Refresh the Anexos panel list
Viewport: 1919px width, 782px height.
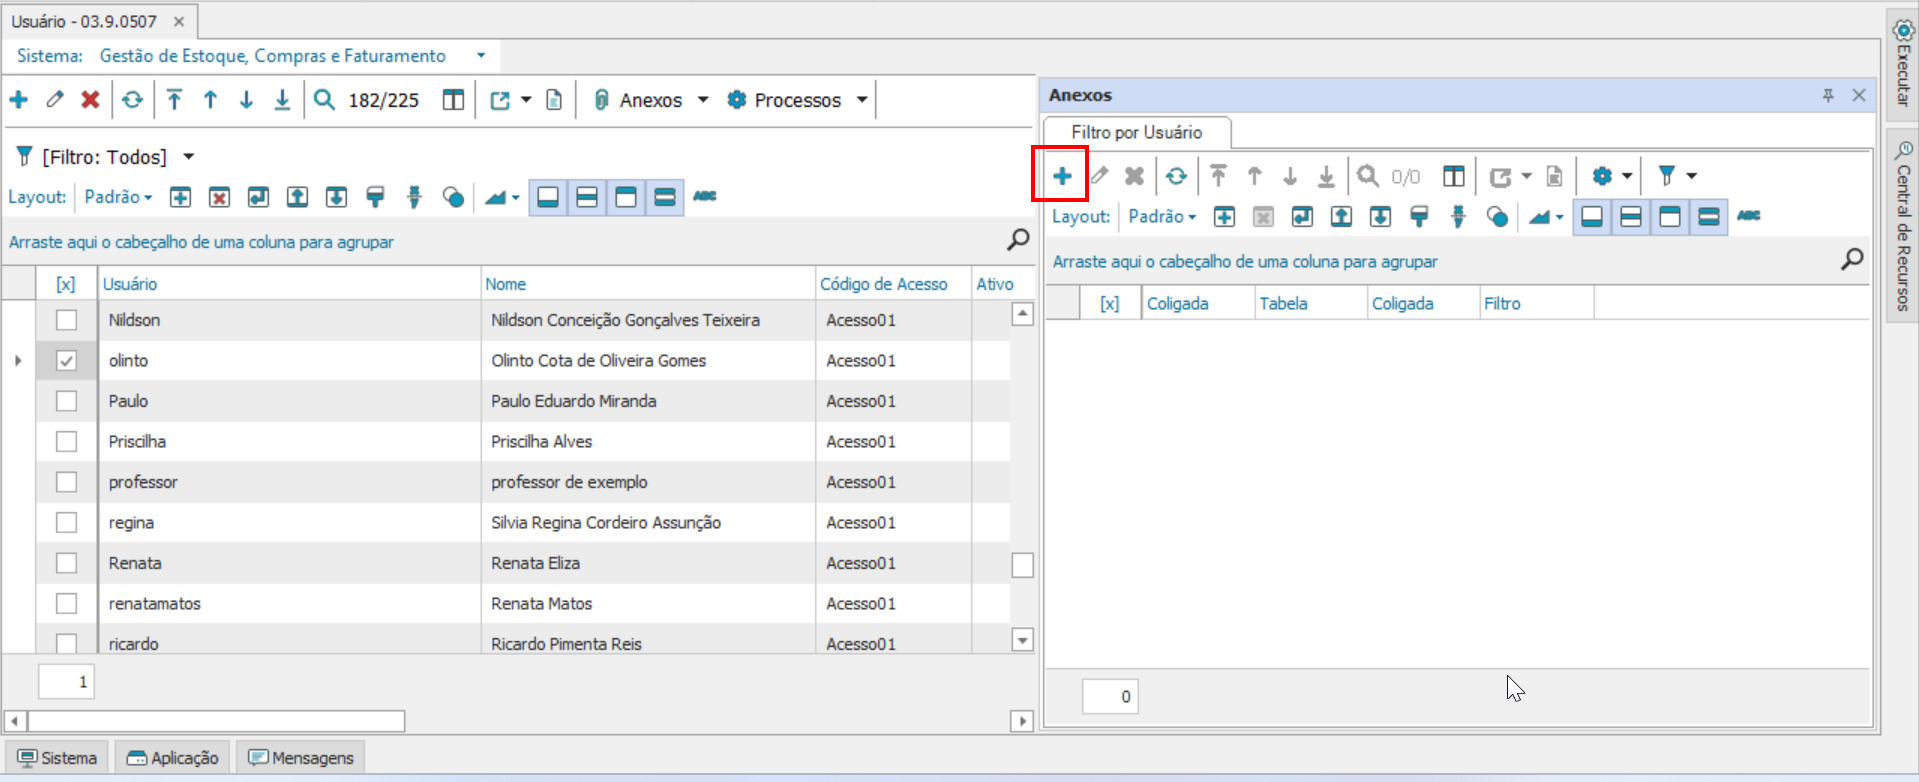click(x=1176, y=176)
